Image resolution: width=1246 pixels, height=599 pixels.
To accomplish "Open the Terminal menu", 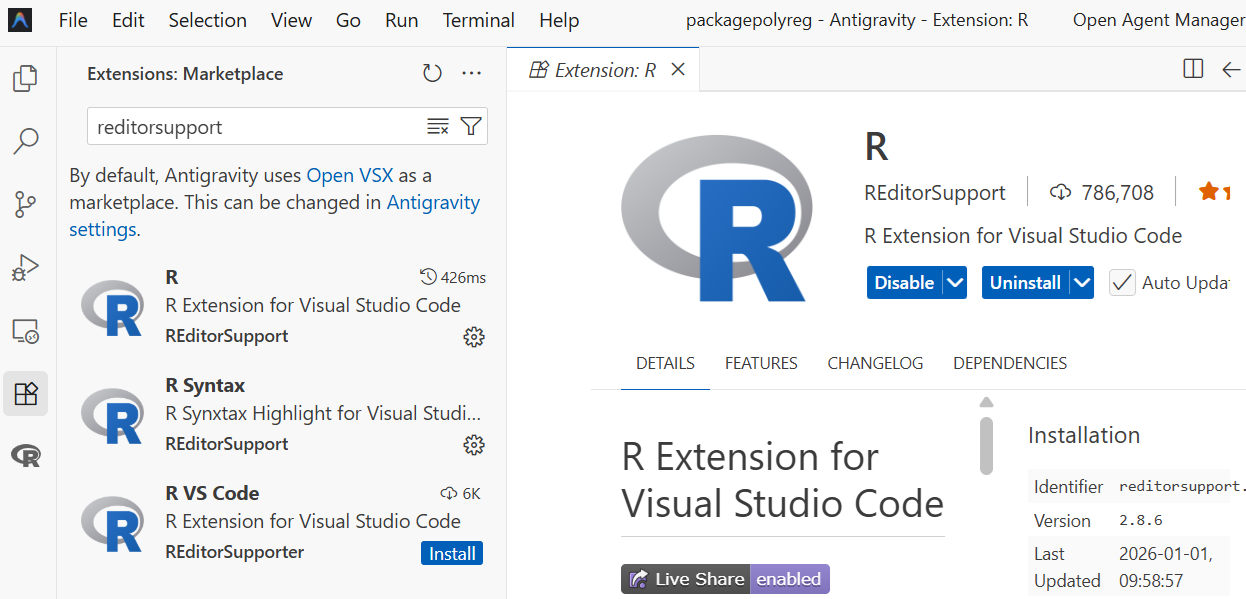I will (x=479, y=20).
